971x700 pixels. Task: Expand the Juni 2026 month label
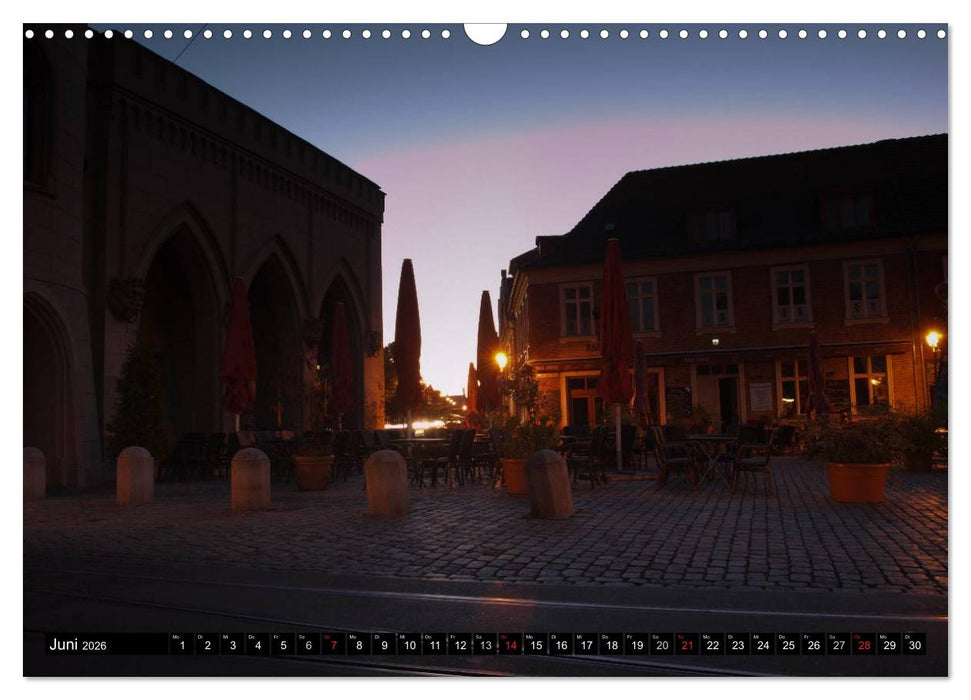click(x=75, y=646)
